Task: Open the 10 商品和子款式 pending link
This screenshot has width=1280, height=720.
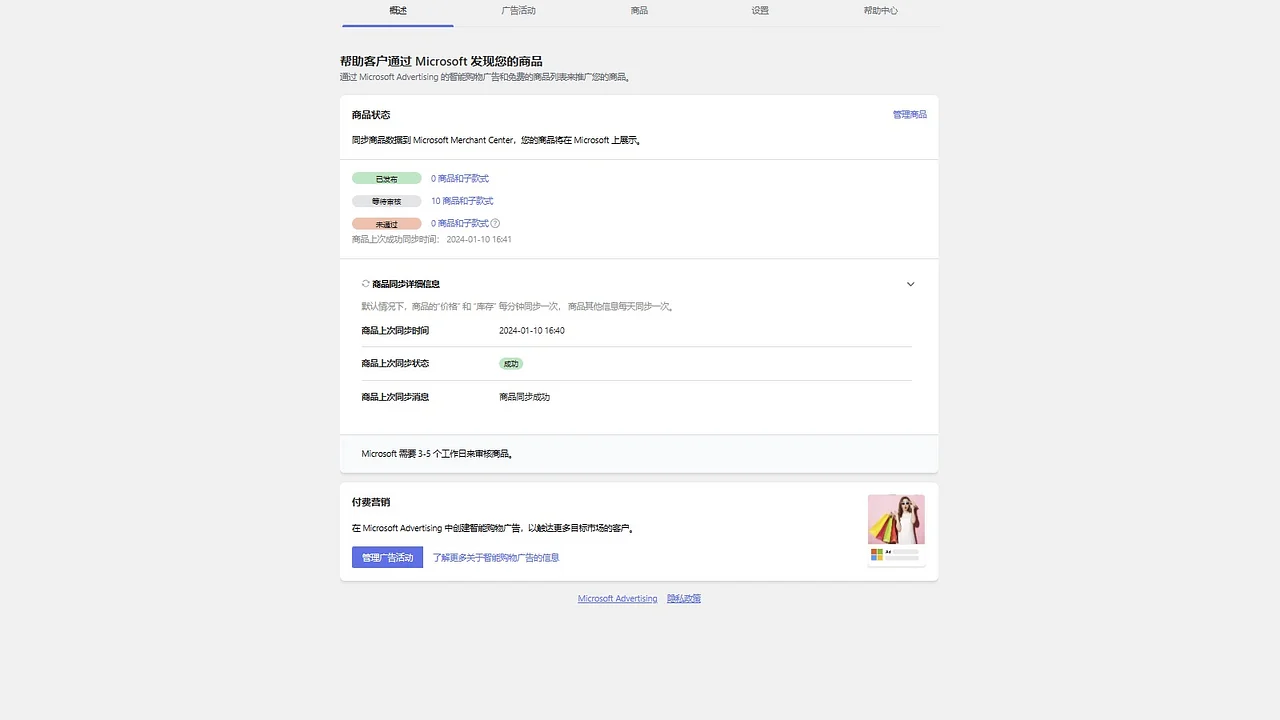Action: (462, 201)
